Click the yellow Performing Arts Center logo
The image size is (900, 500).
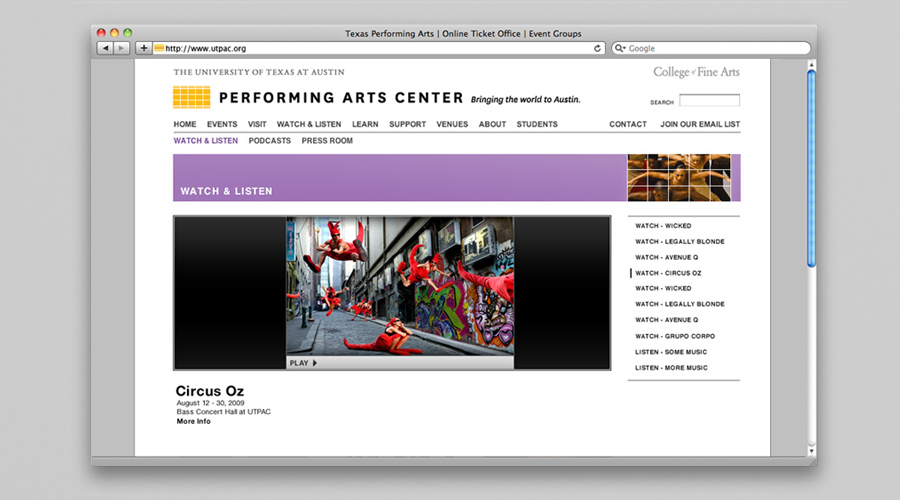pos(191,97)
